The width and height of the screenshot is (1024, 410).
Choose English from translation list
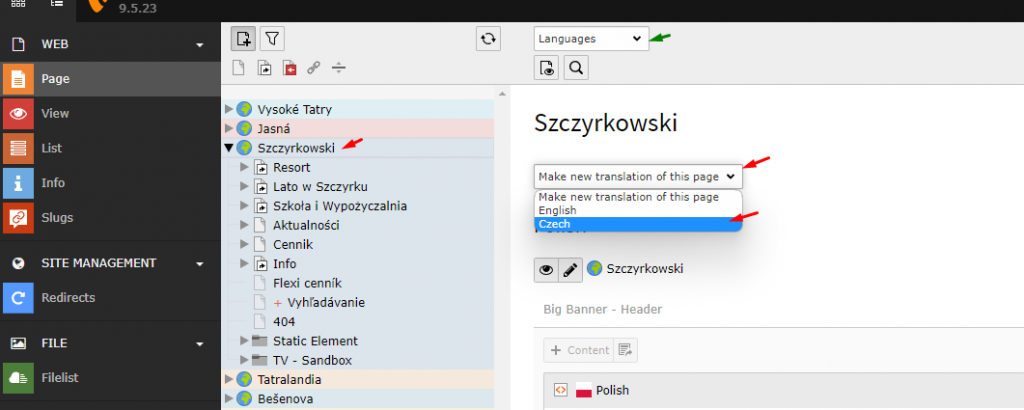pyautogui.click(x=557, y=211)
